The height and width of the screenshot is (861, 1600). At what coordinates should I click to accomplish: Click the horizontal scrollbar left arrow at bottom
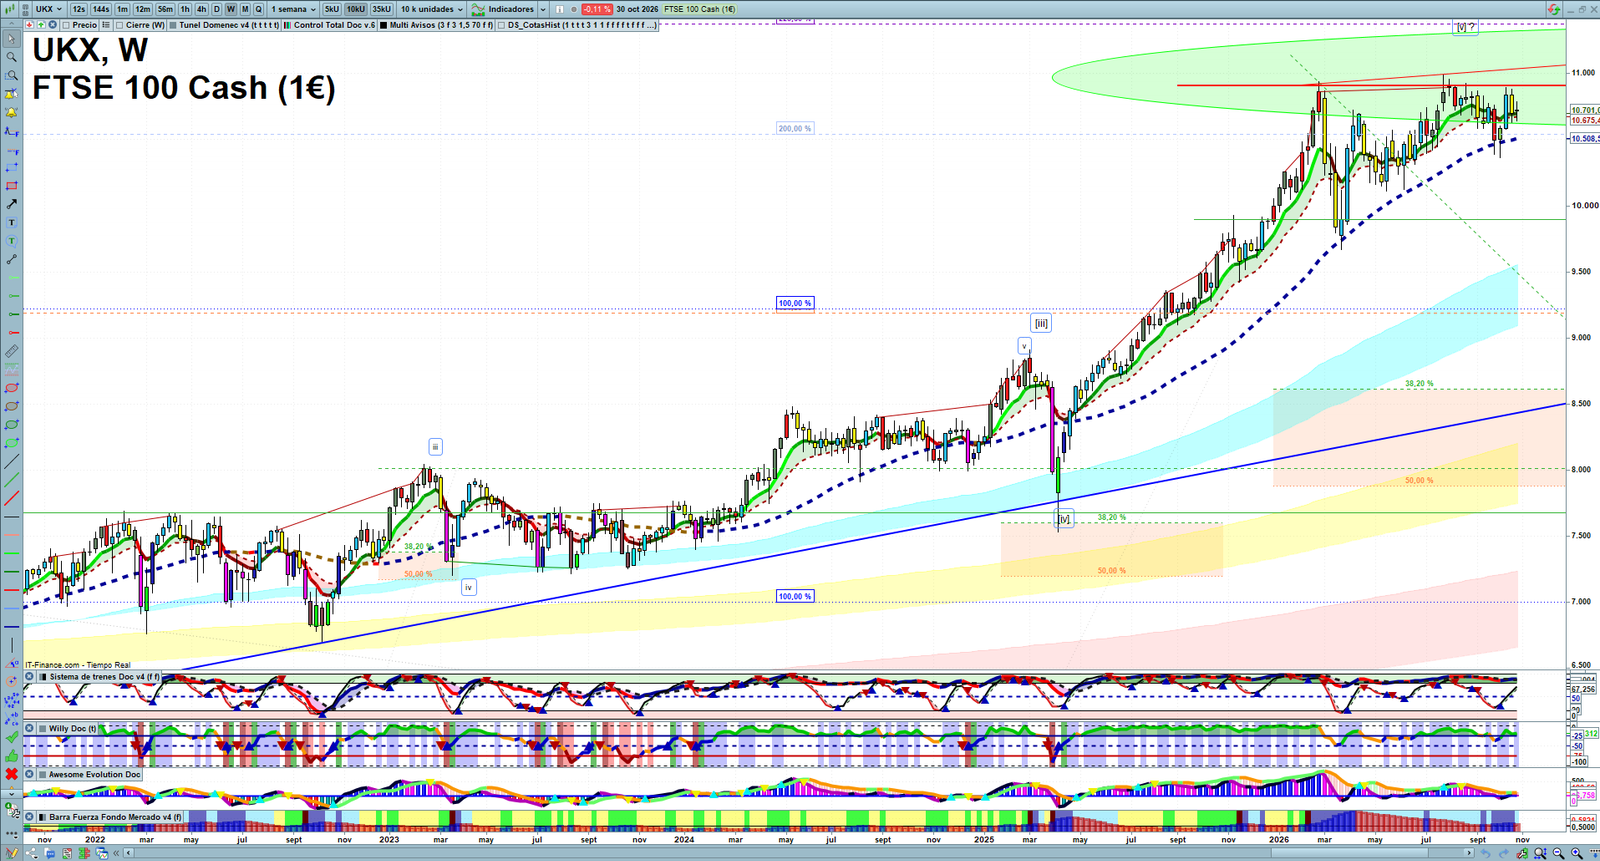128,853
